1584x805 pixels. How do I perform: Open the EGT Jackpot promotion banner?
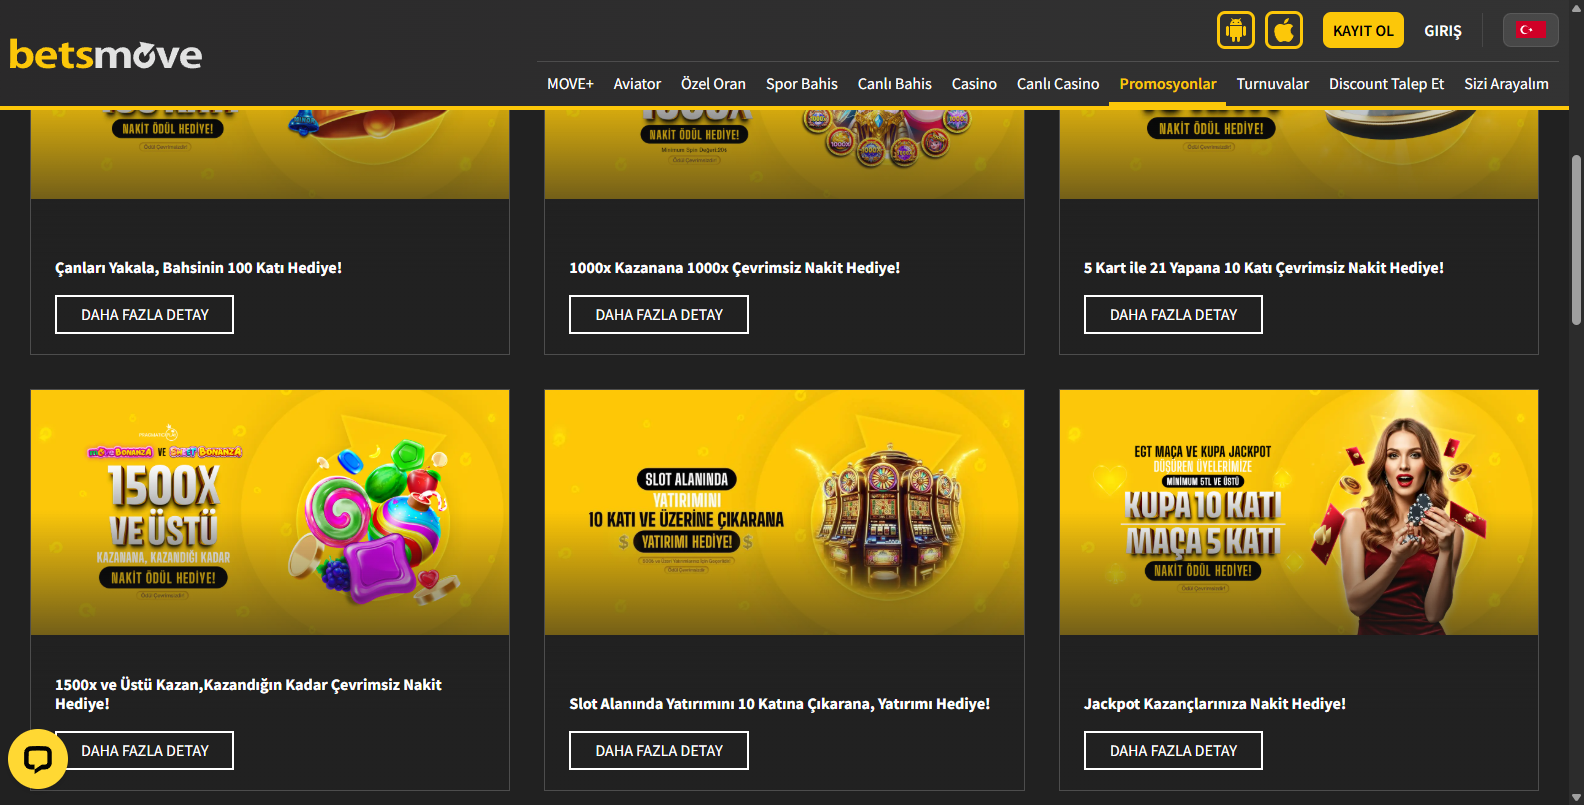click(x=1298, y=512)
